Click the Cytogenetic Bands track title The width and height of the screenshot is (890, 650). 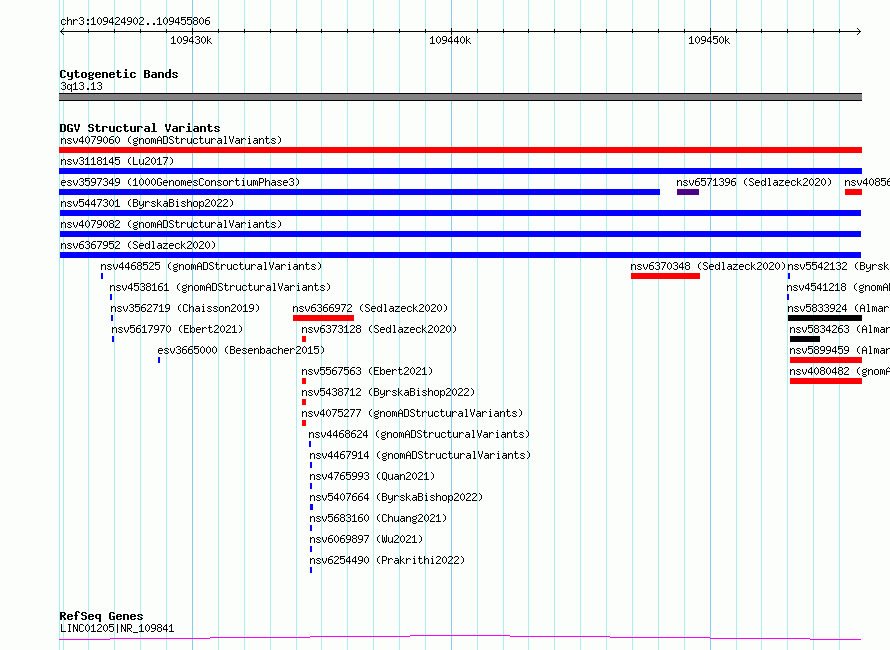pos(119,74)
